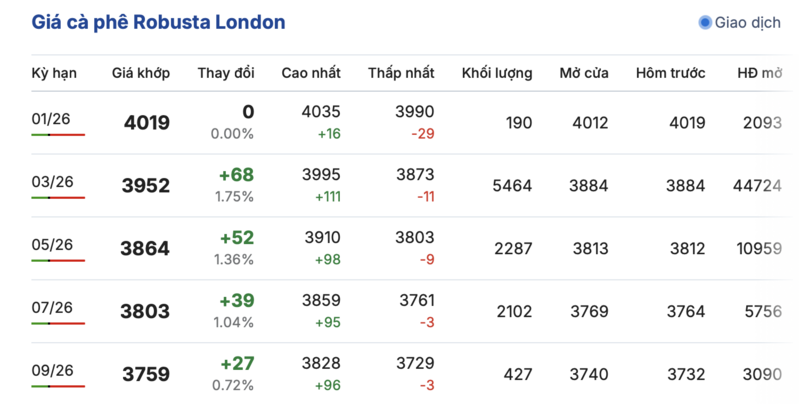This screenshot has width=800, height=404.
Task: Select the Giao dịch radio button
Action: coord(704,22)
